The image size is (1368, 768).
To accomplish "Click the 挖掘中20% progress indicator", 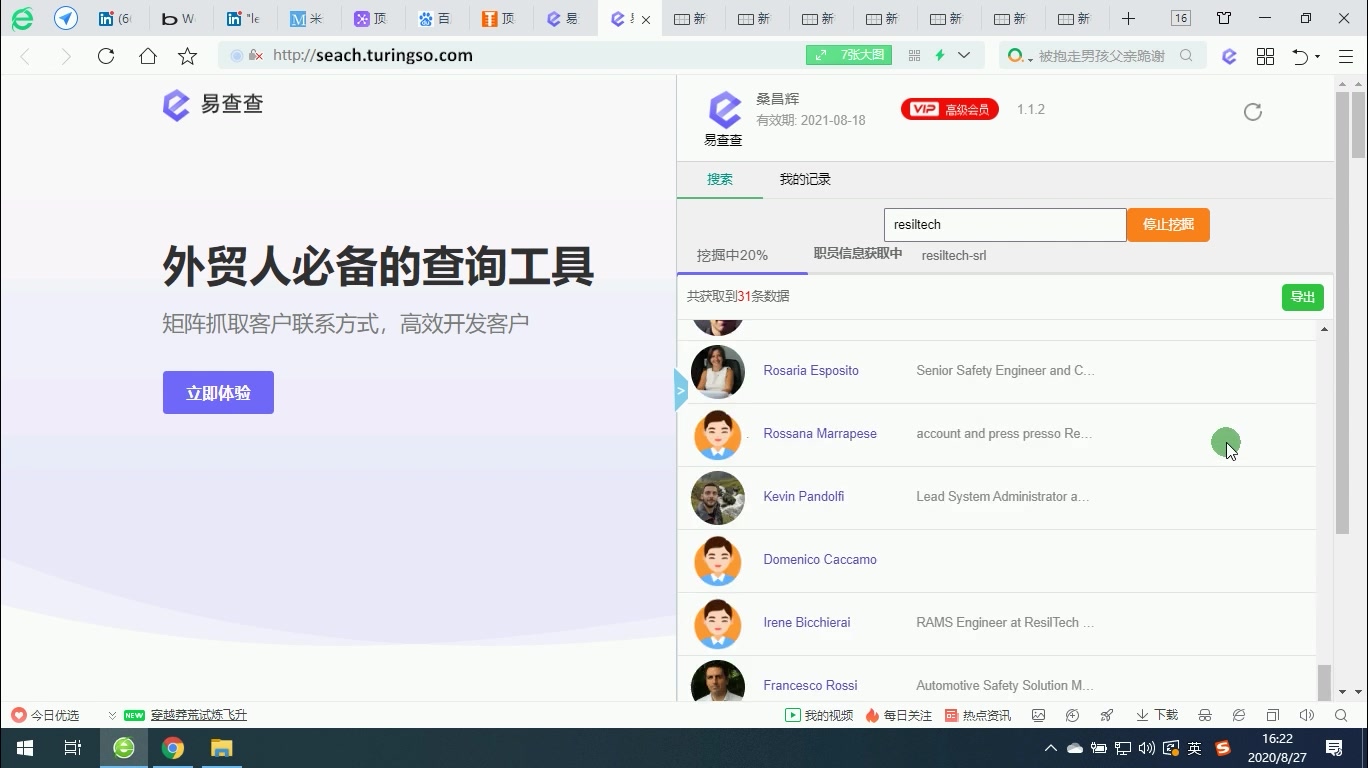I will [732, 256].
